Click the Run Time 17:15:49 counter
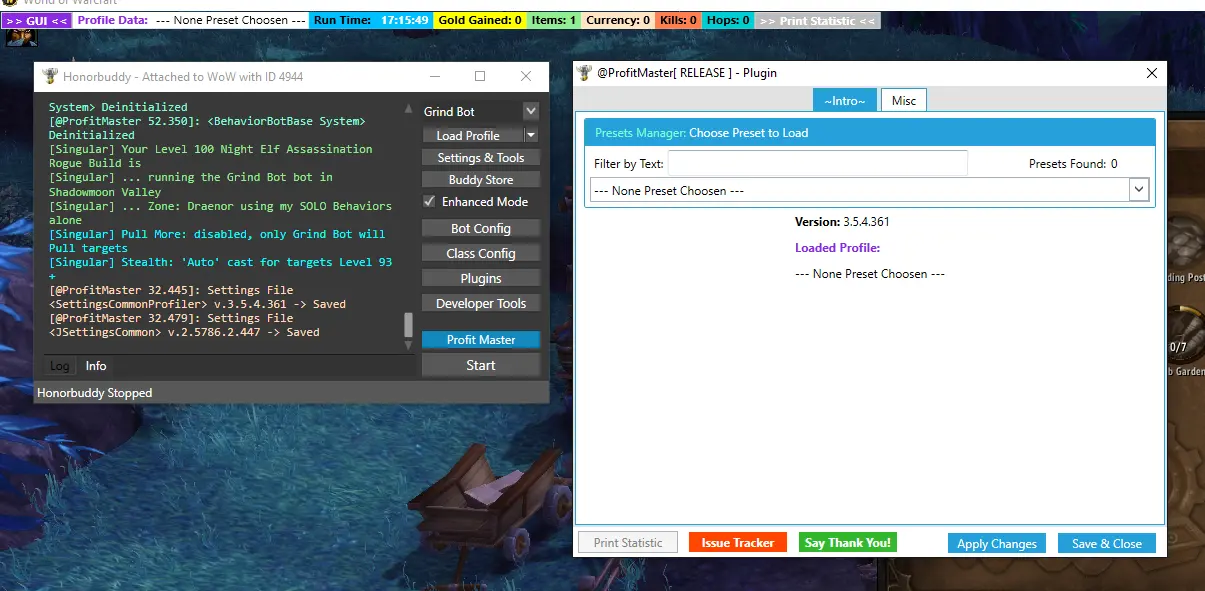 pos(371,20)
